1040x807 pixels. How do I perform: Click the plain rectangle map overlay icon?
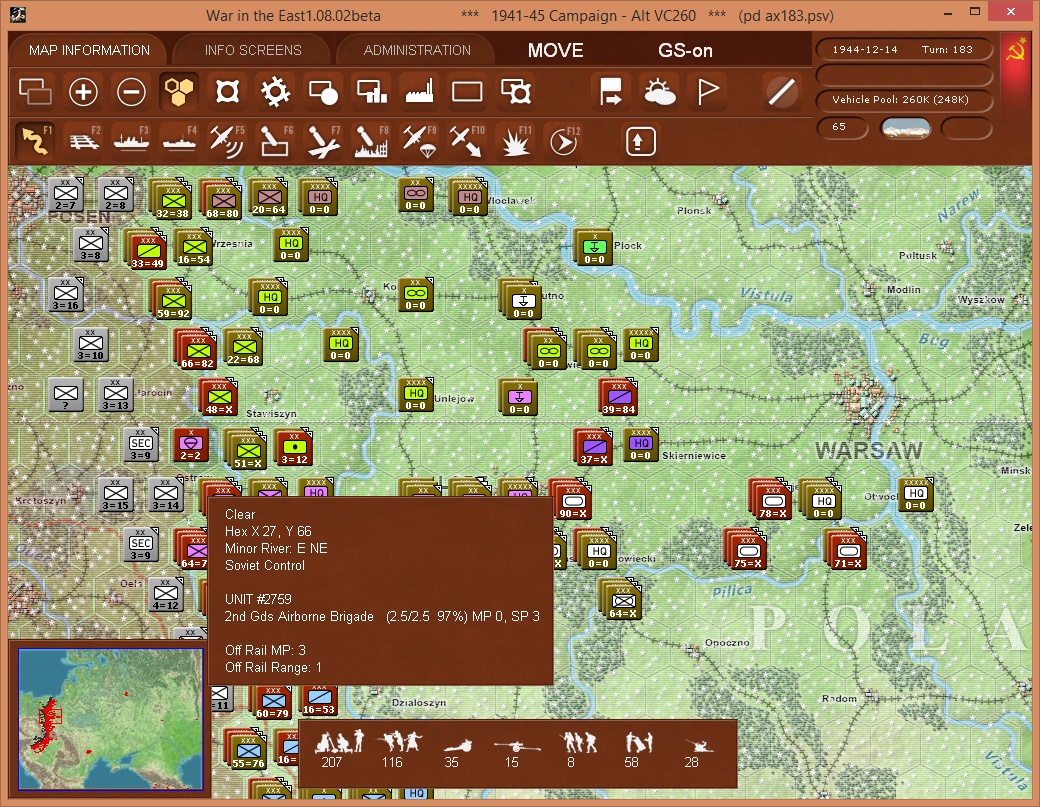467,92
